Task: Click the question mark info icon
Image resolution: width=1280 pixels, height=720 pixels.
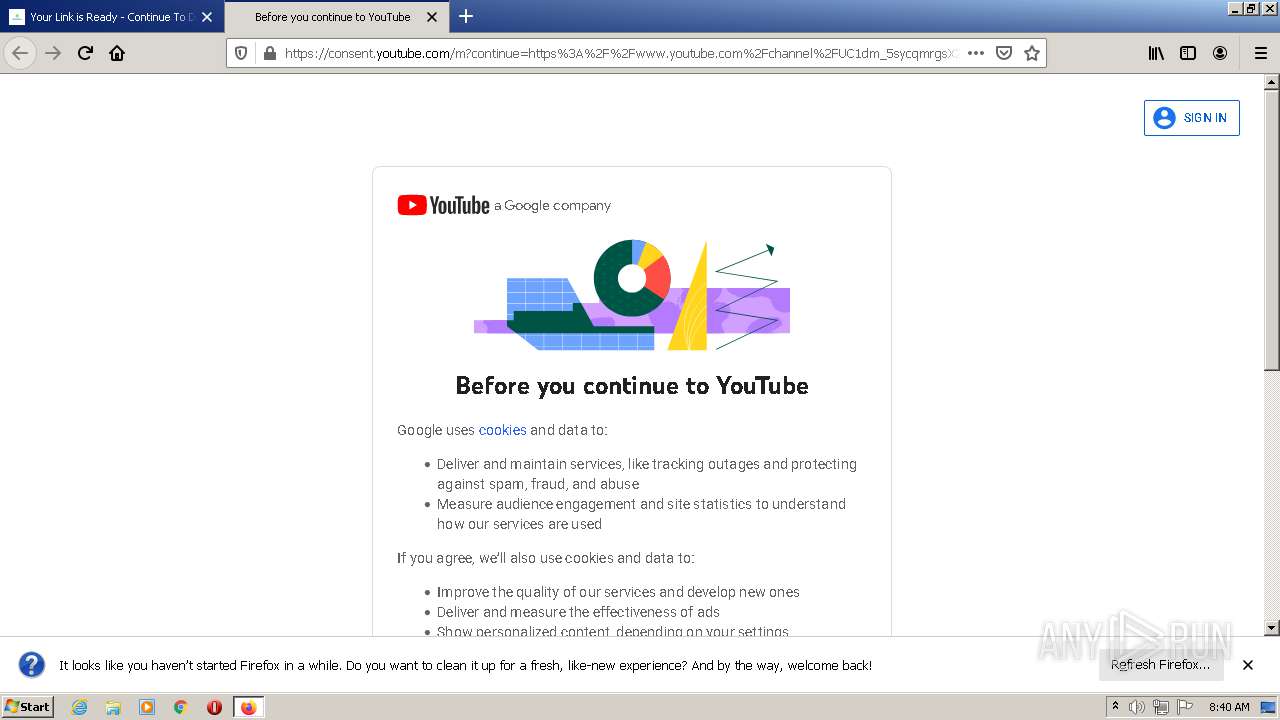Action: tap(32, 665)
